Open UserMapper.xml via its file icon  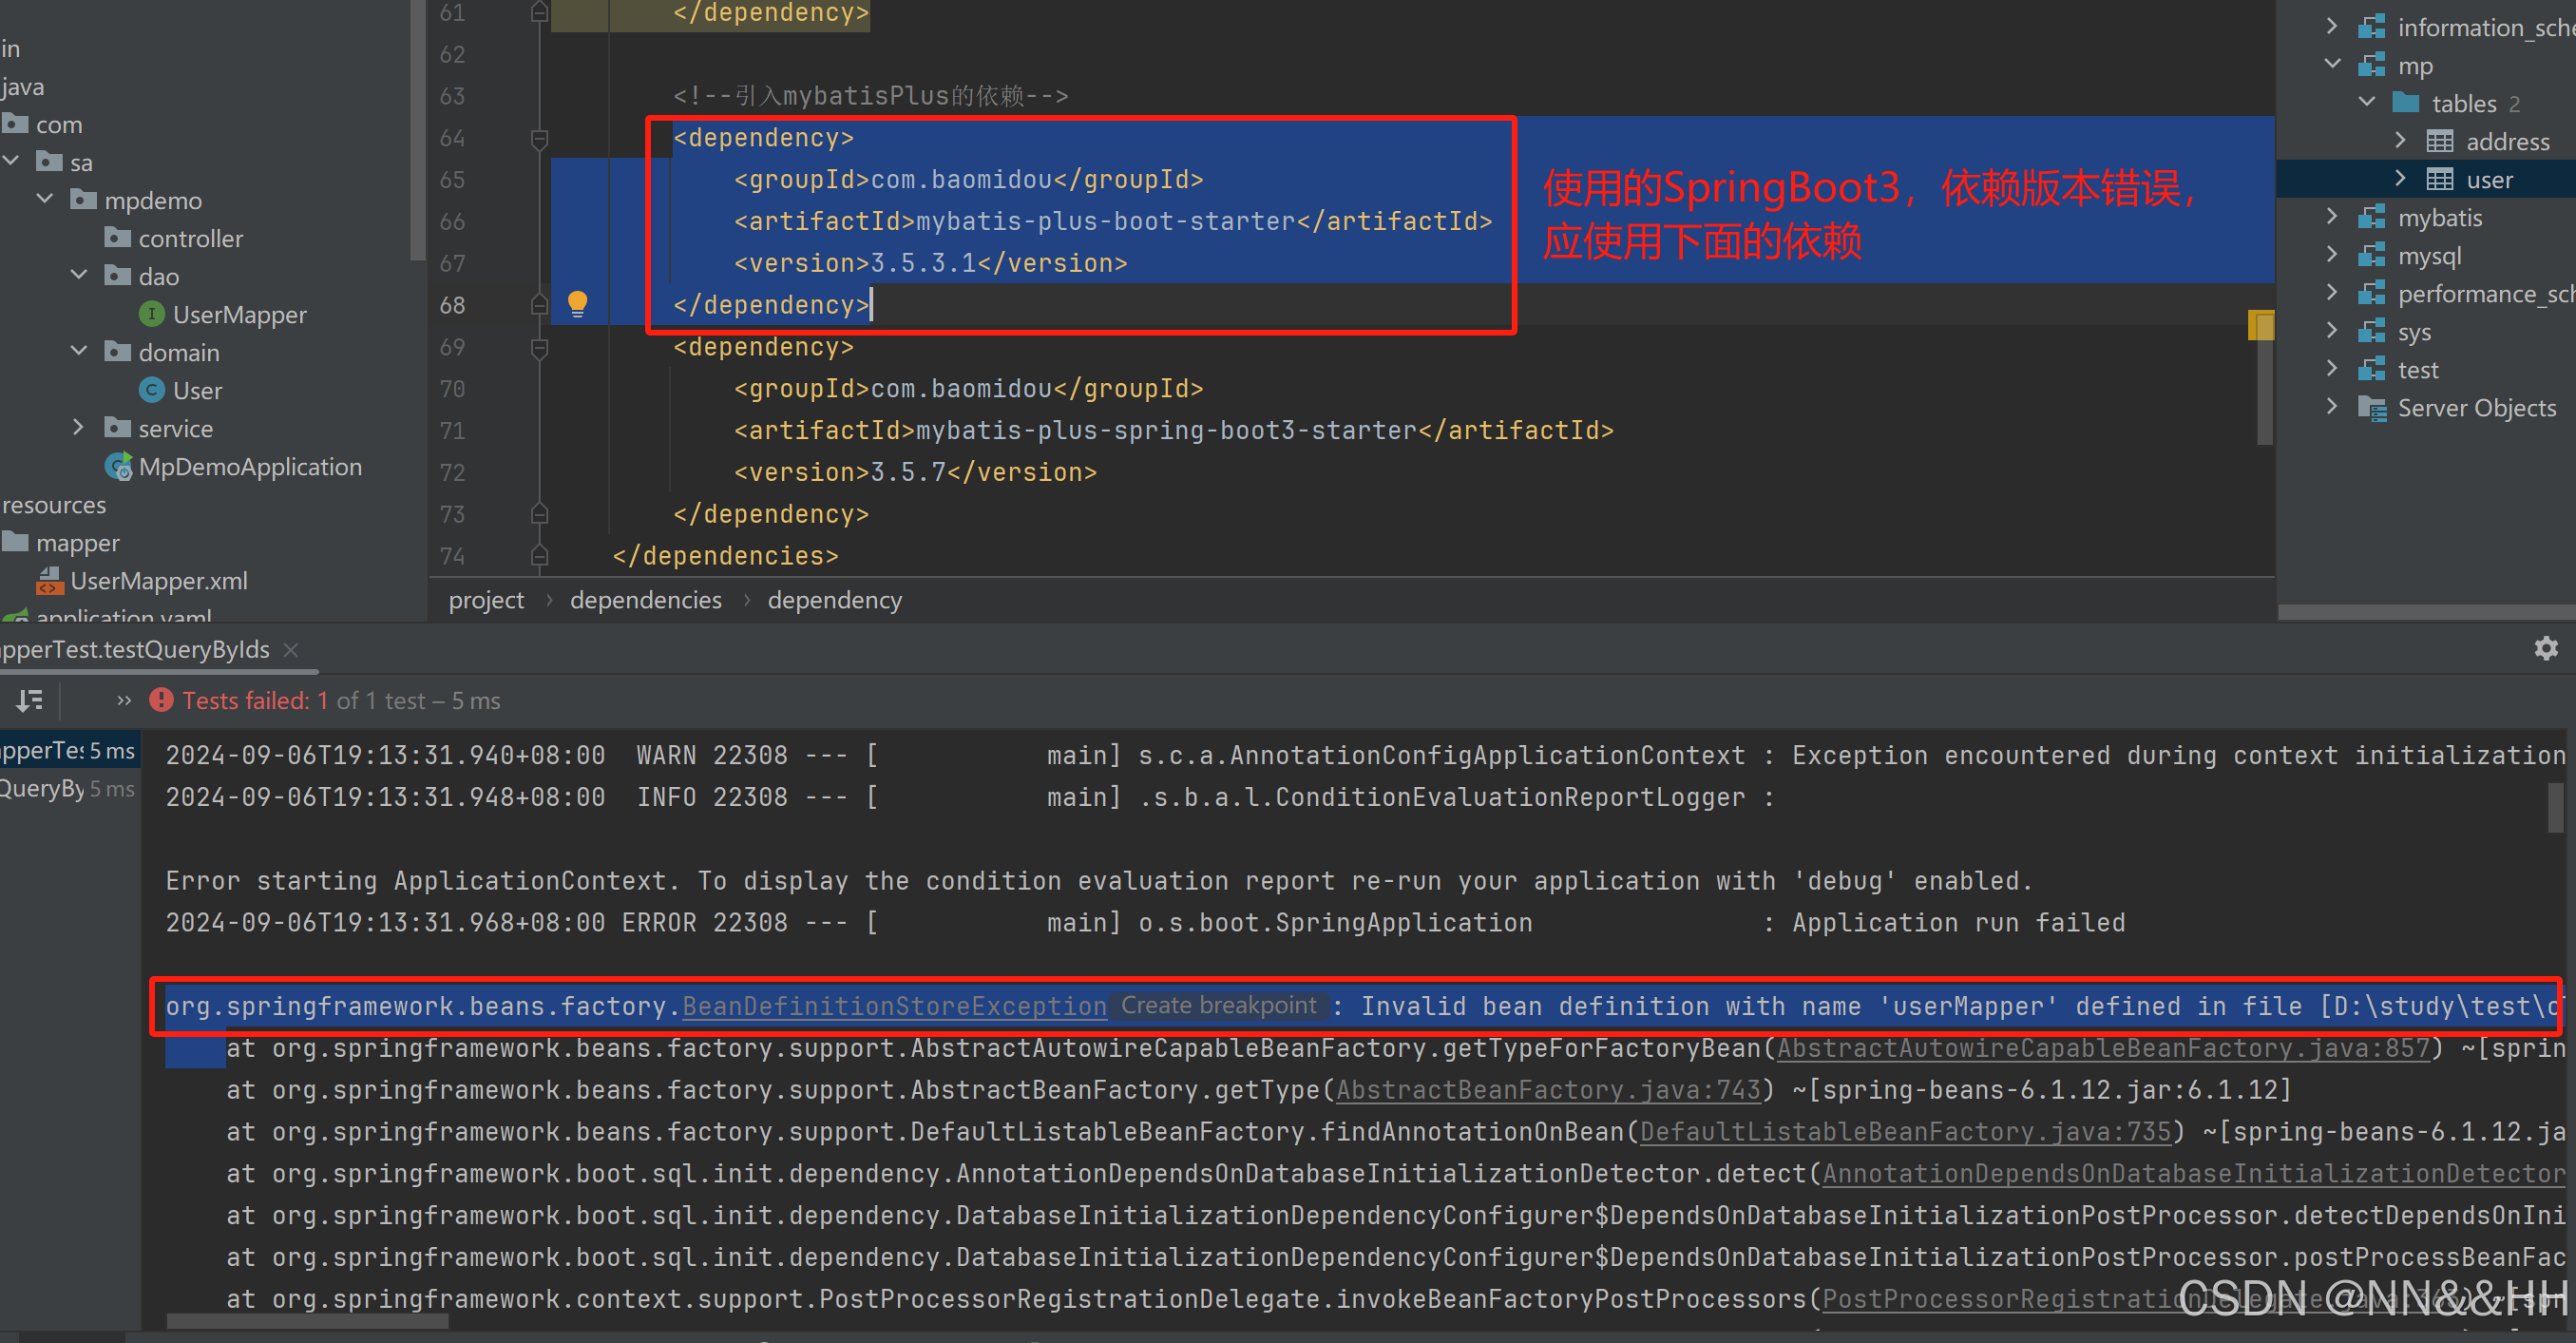52,580
